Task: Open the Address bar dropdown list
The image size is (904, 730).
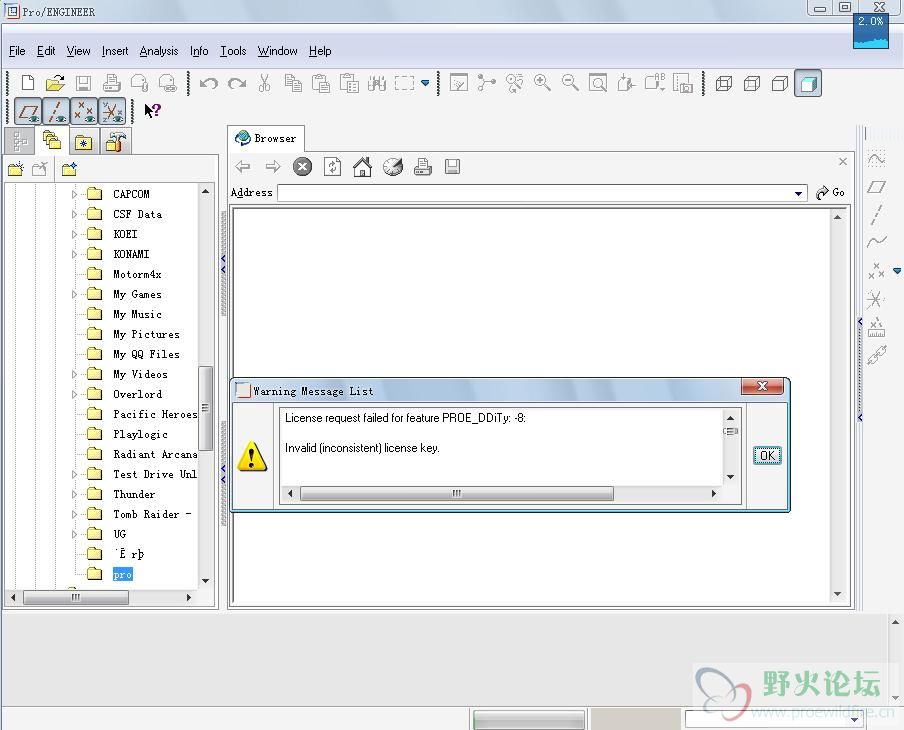Action: click(798, 193)
